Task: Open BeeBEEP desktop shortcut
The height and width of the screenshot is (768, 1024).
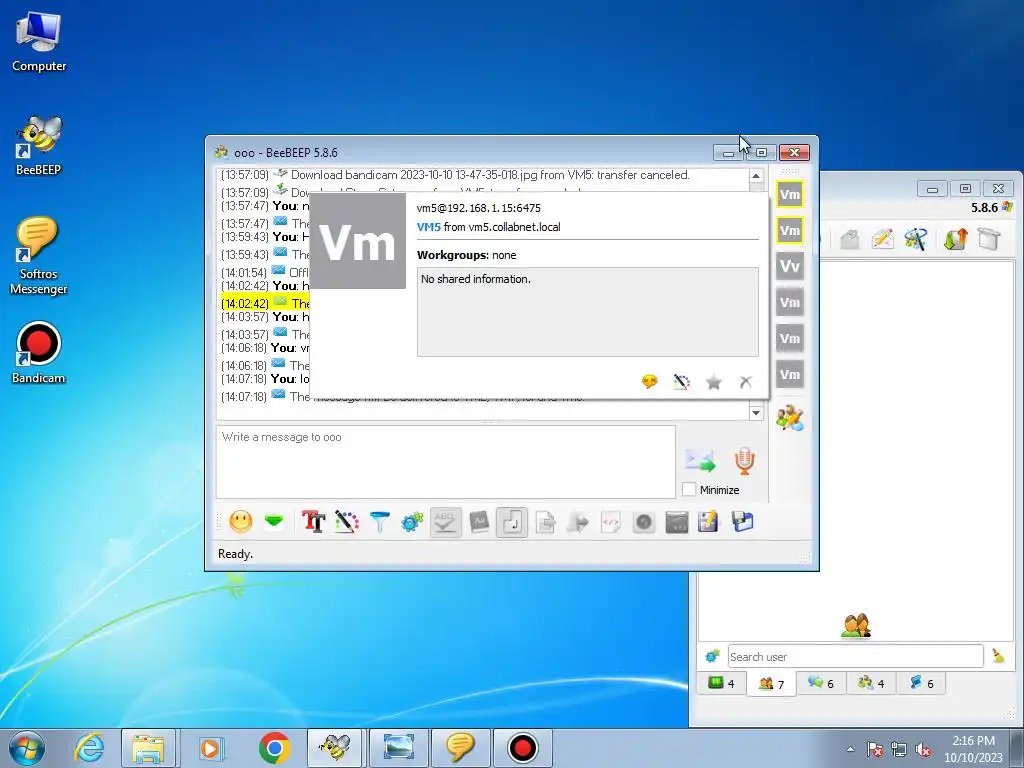Action: 39,146
